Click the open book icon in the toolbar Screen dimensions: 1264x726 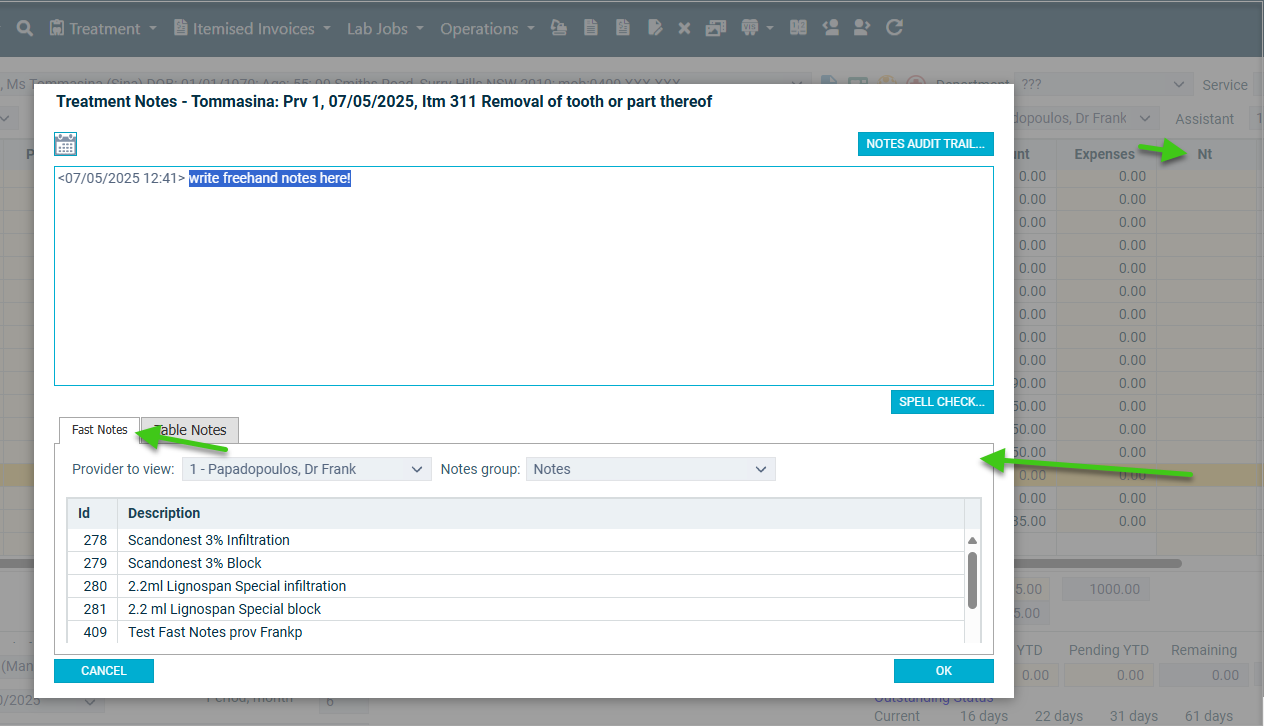(797, 28)
